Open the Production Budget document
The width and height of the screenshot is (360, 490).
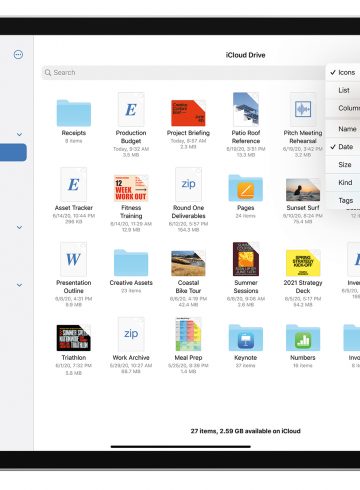(131, 109)
